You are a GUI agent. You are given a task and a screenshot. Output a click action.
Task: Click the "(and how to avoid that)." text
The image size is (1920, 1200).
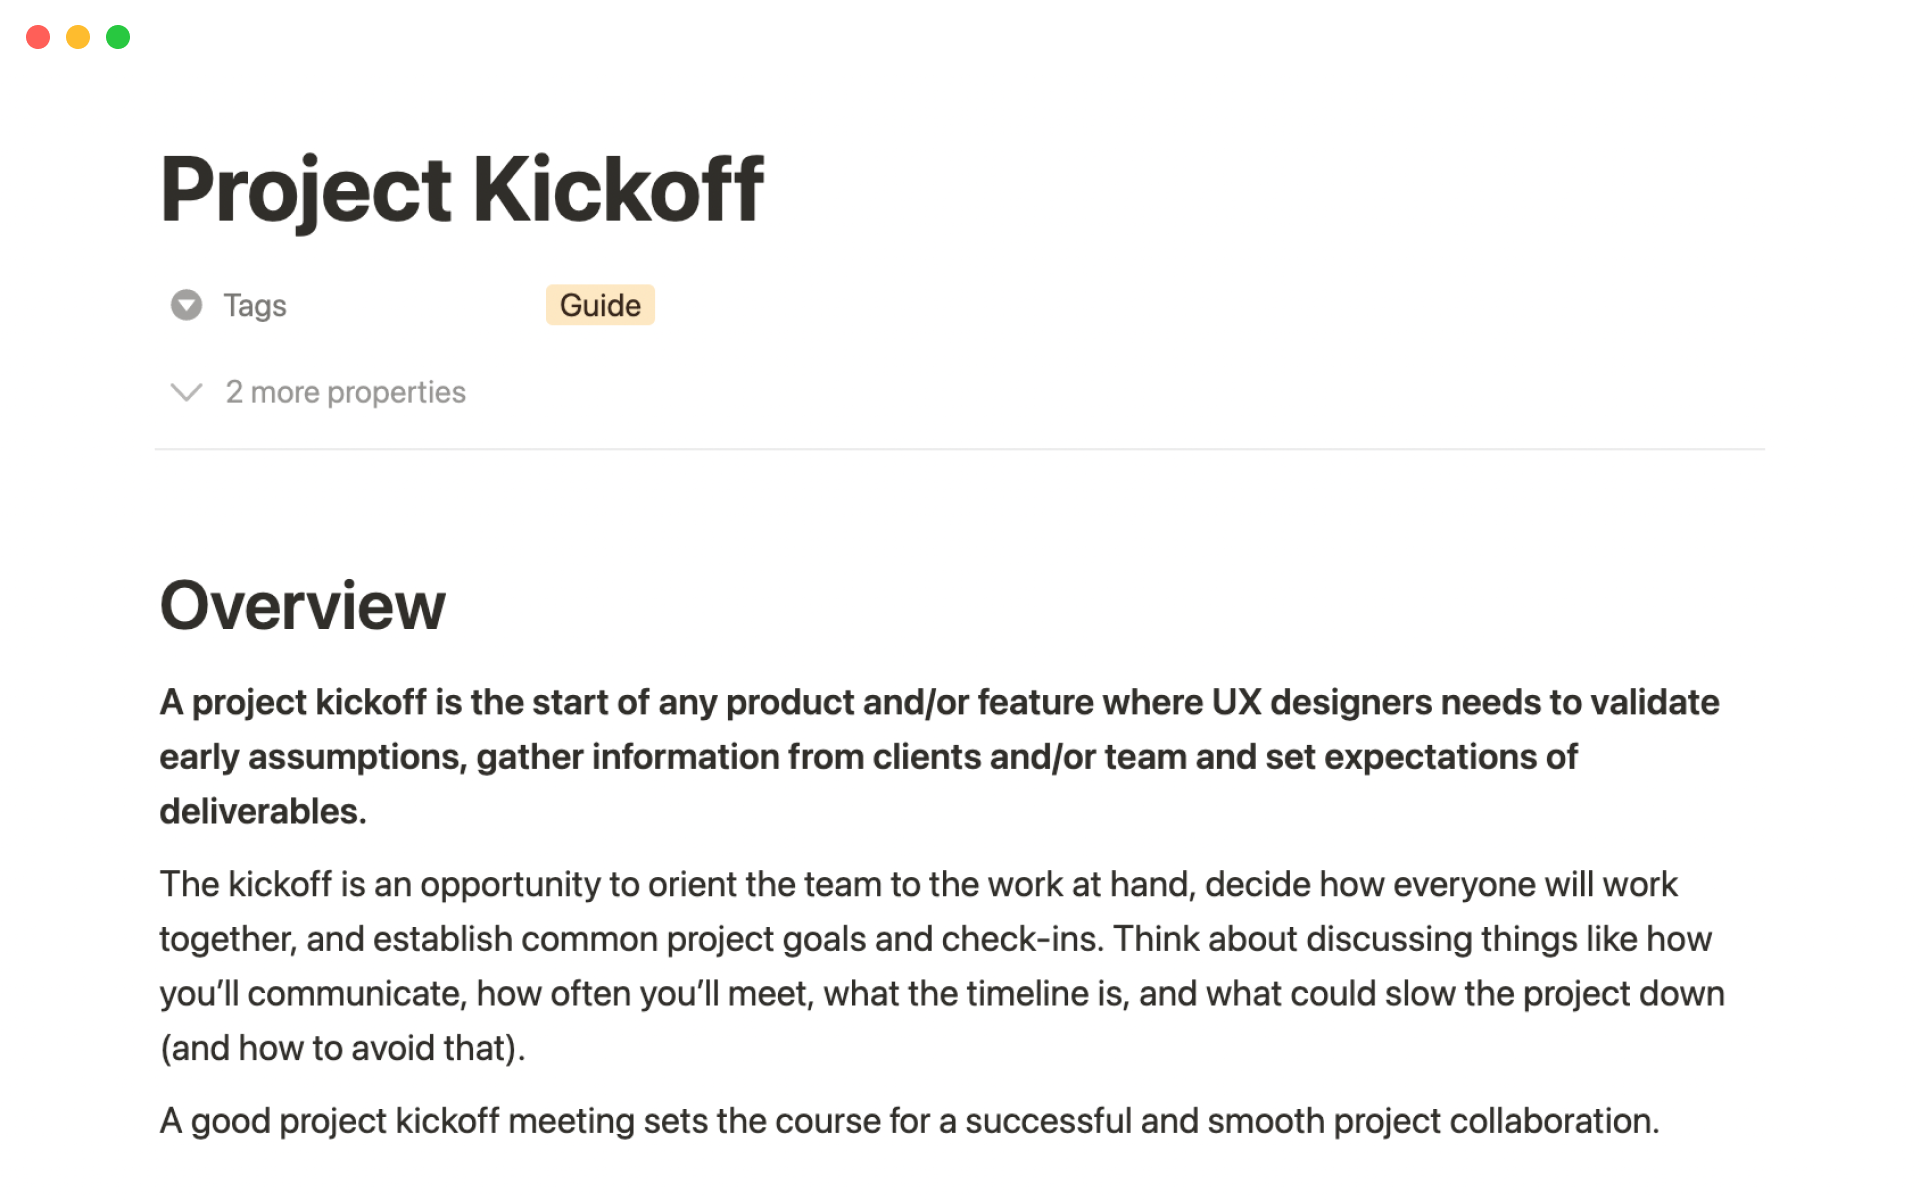click(x=342, y=1048)
